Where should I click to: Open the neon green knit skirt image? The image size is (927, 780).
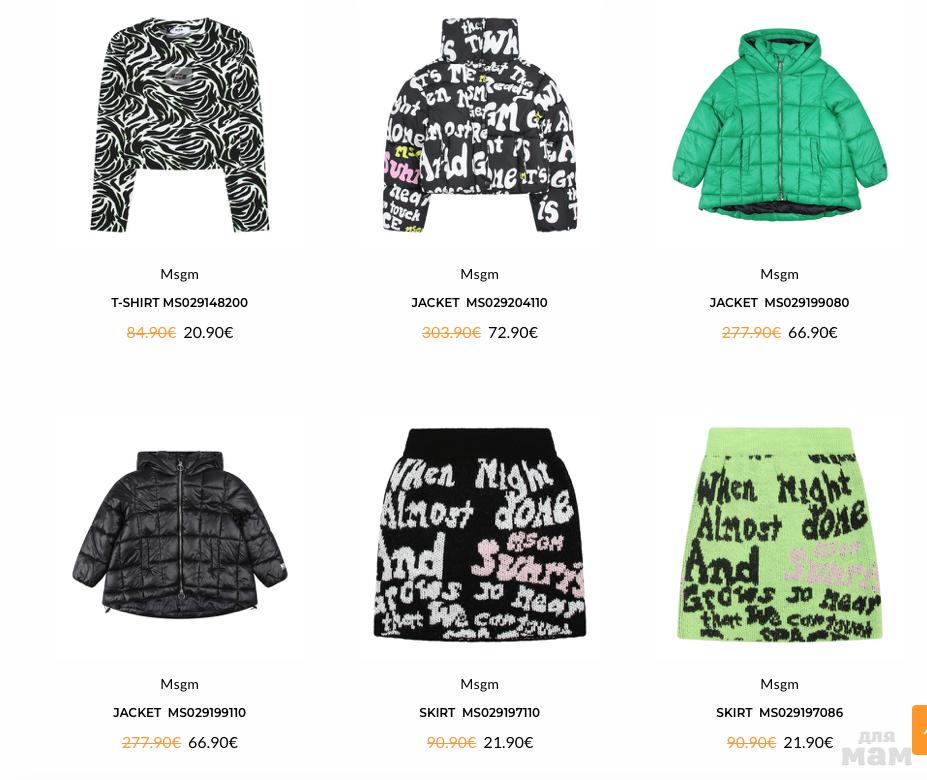click(x=779, y=535)
